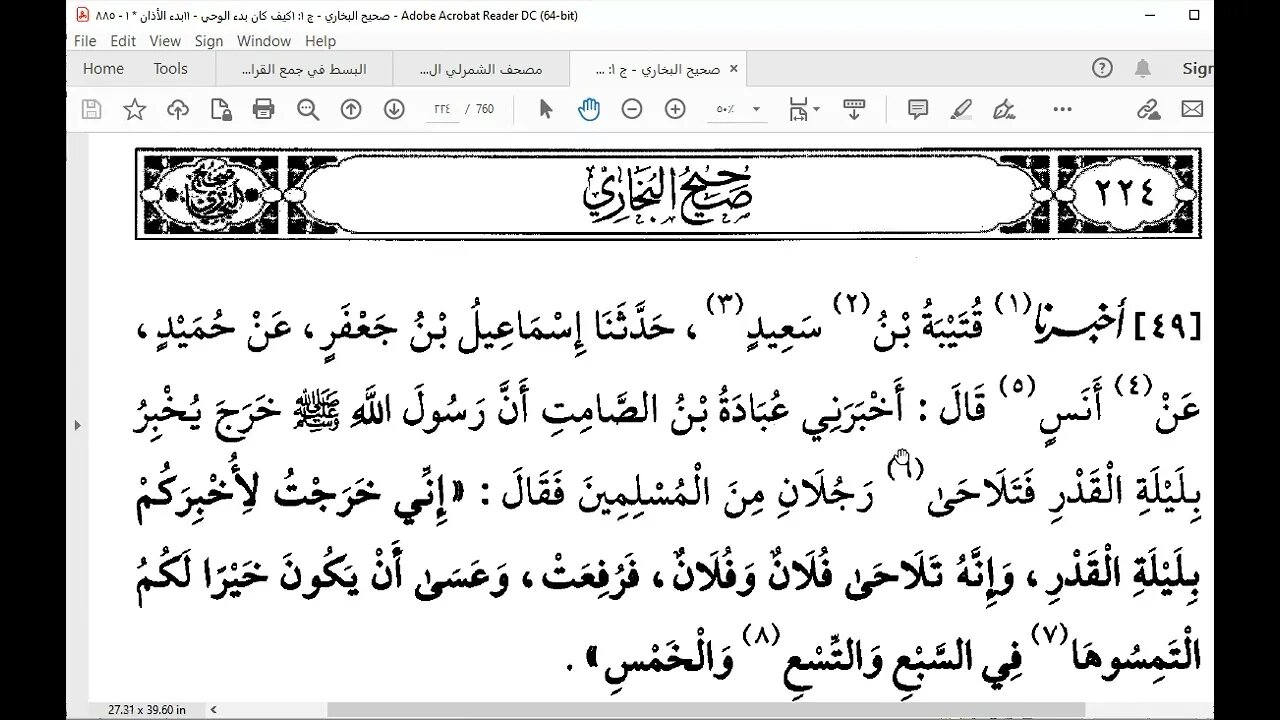Screen dimensions: 1280x720
Task: Open the Help question mark icon
Action: [x=1102, y=68]
